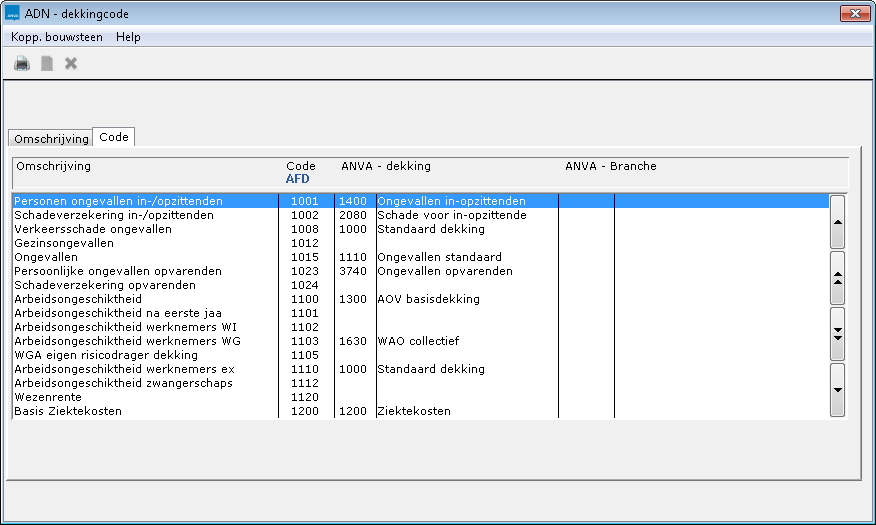Select the Code tab
The height and width of the screenshot is (525, 876).
pyautogui.click(x=113, y=137)
